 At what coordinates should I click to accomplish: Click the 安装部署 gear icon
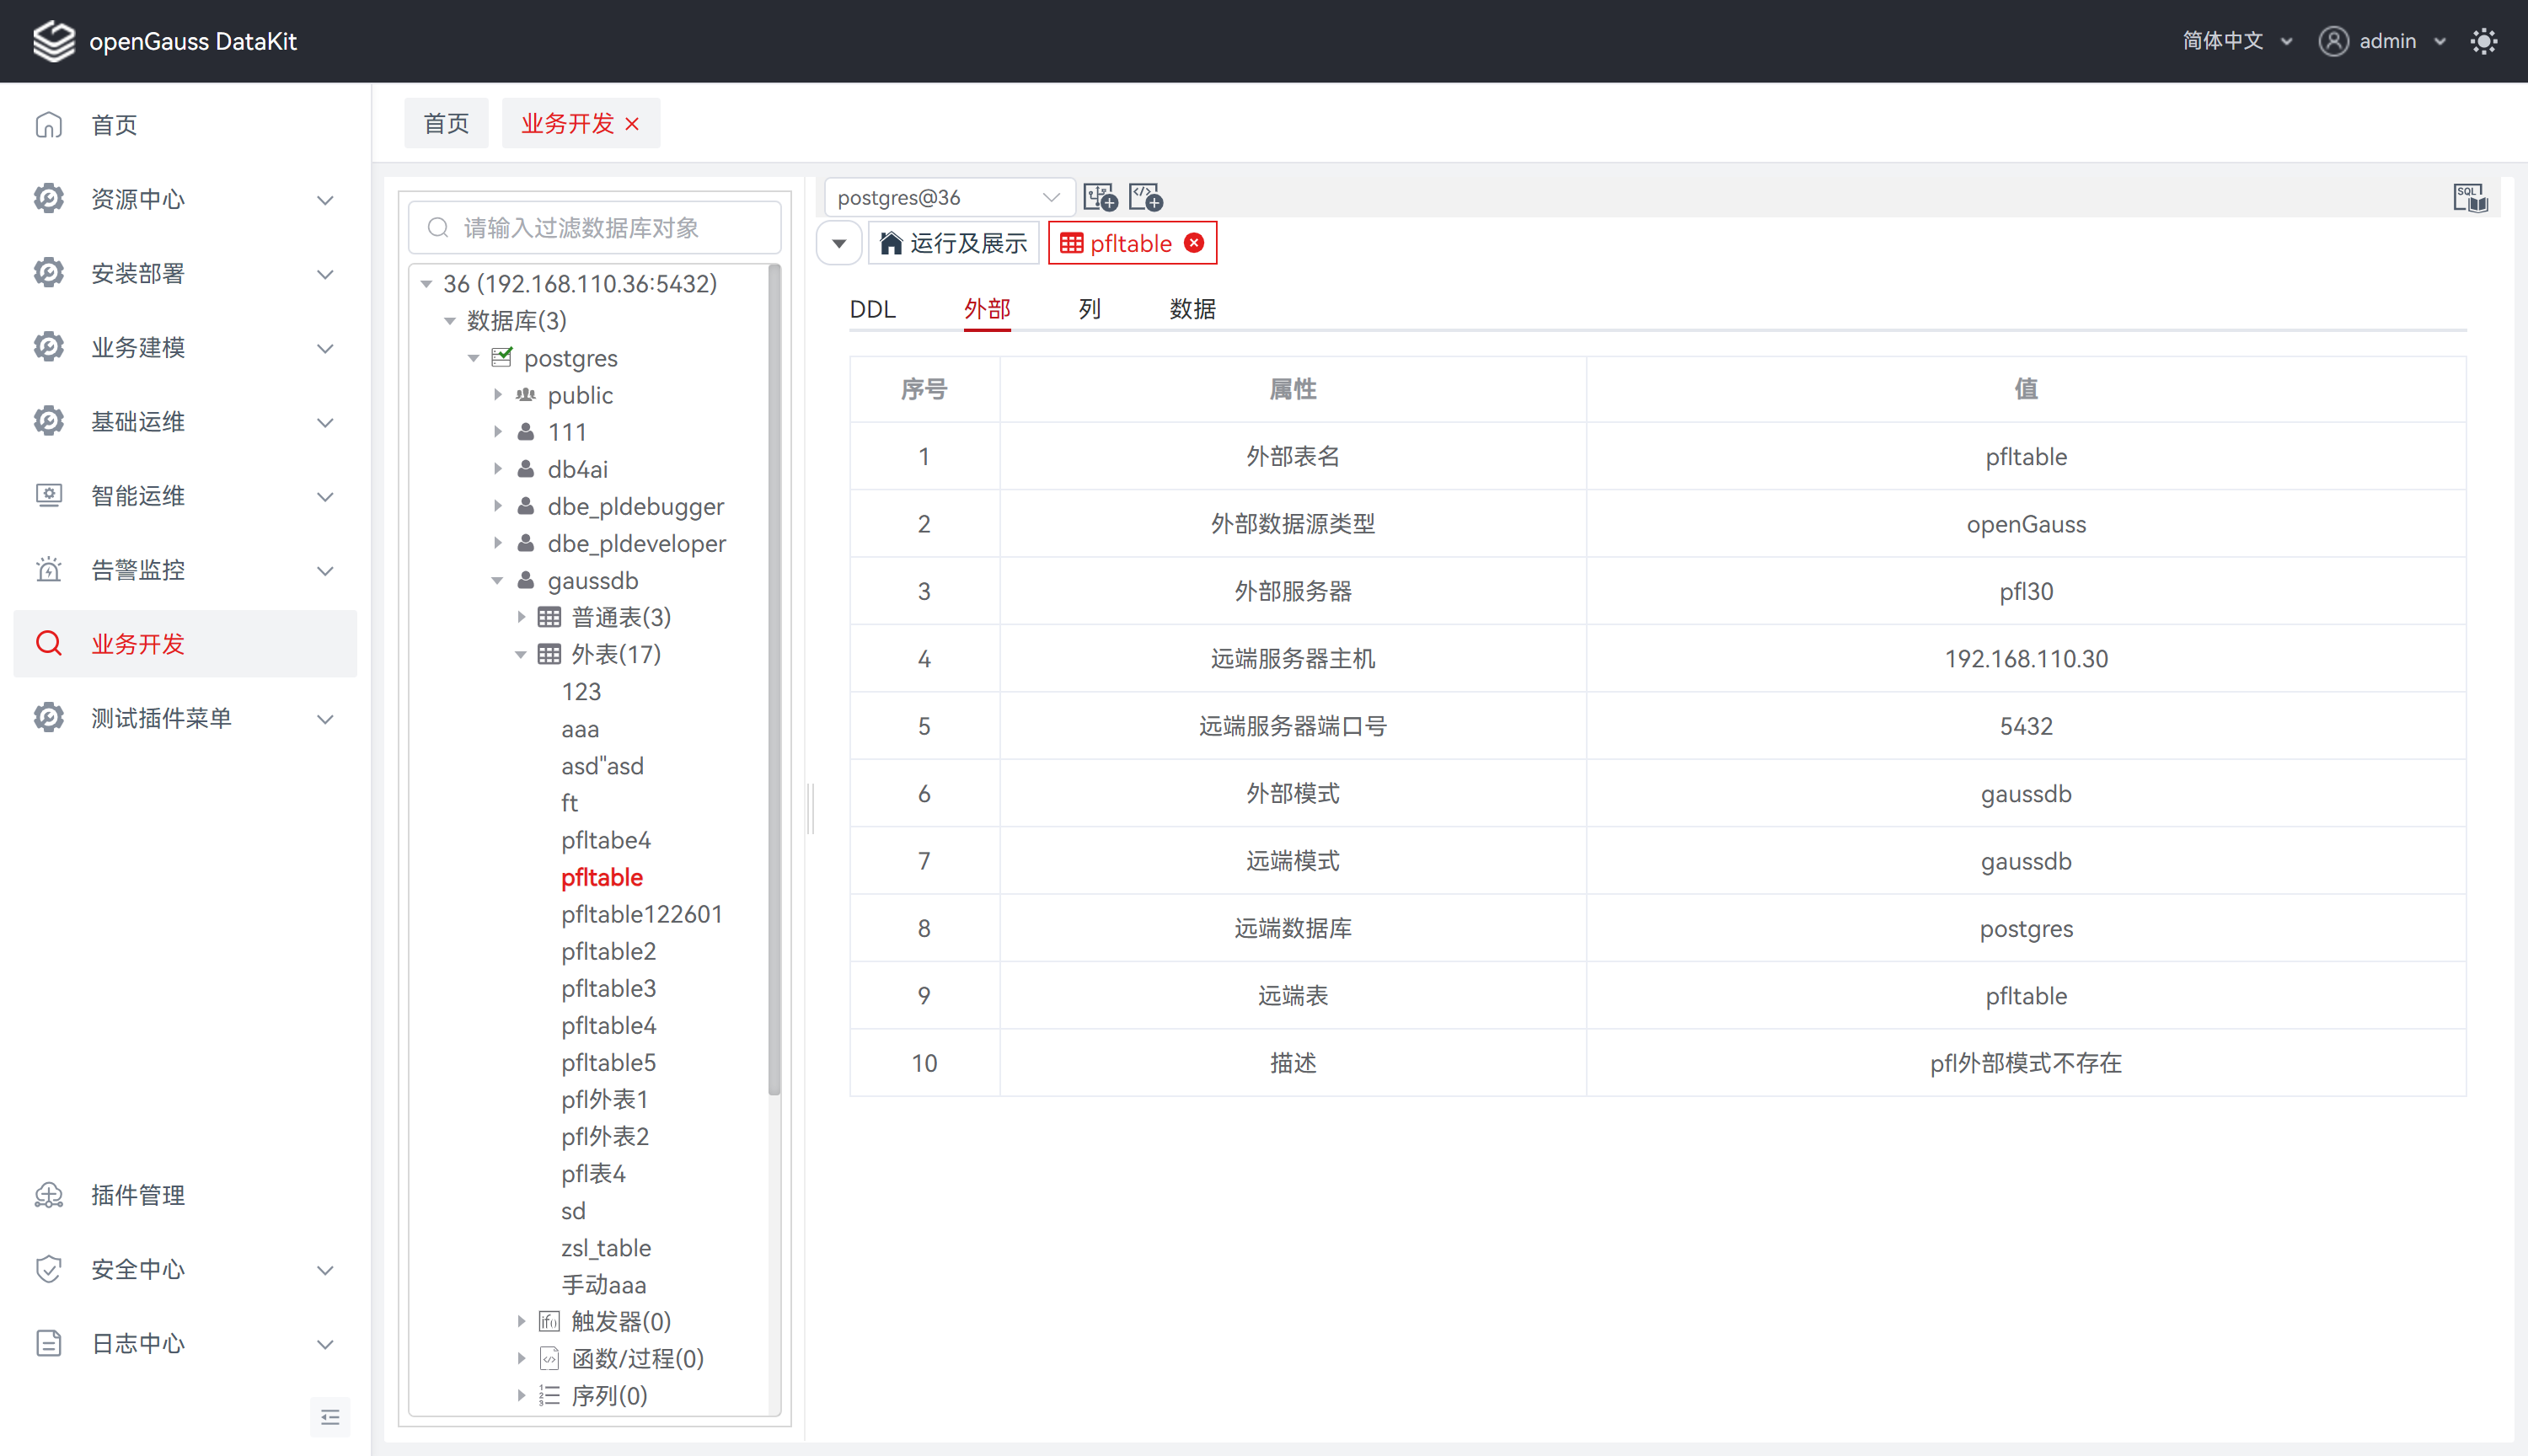tap(49, 273)
